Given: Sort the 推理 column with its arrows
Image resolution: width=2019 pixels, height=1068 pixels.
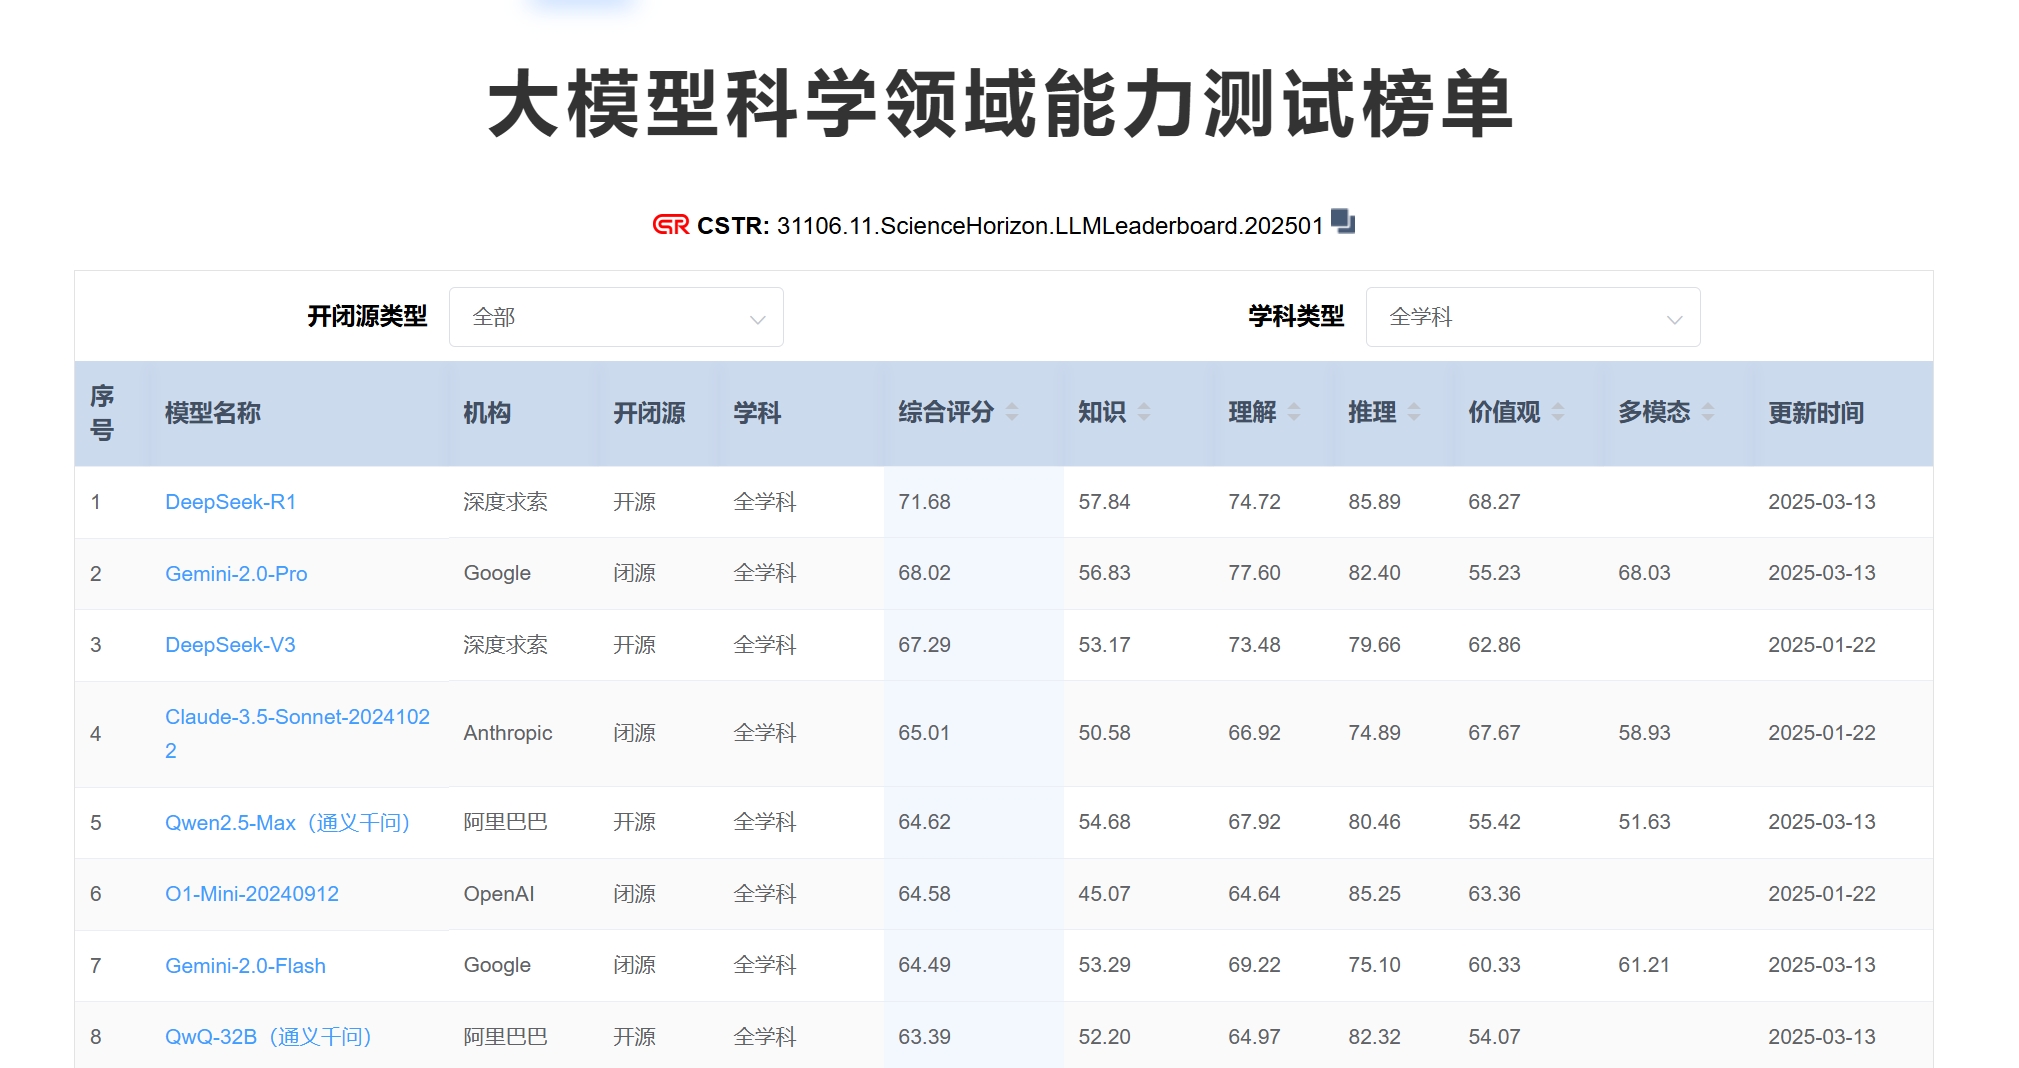Looking at the screenshot, I should (1414, 412).
